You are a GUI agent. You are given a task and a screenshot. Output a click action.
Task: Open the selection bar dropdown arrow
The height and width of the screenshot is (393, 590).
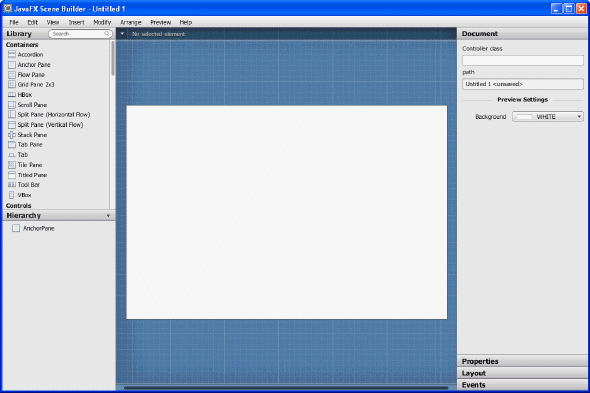click(122, 34)
